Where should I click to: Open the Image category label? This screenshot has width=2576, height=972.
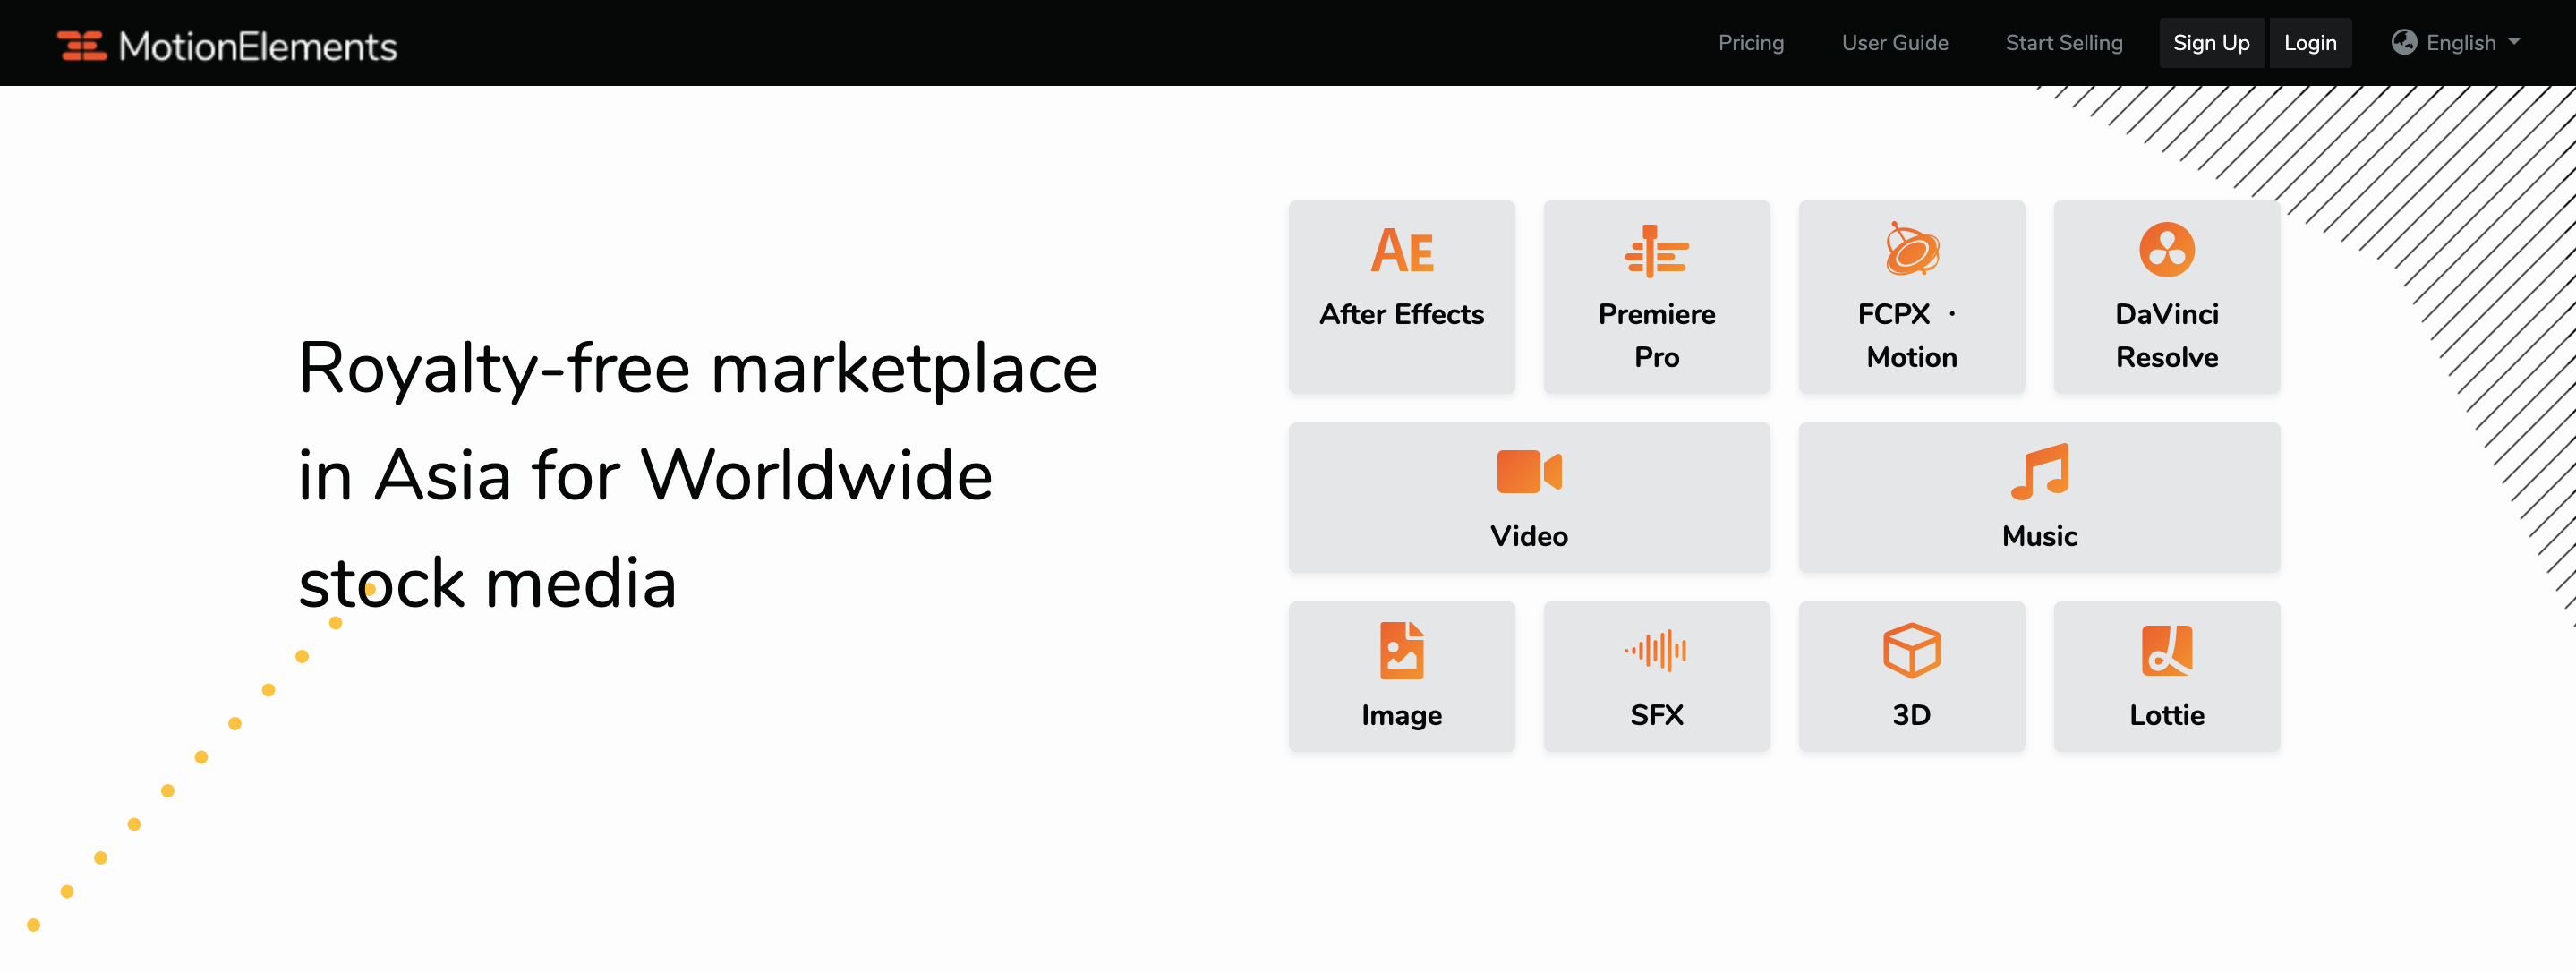(x=1401, y=715)
